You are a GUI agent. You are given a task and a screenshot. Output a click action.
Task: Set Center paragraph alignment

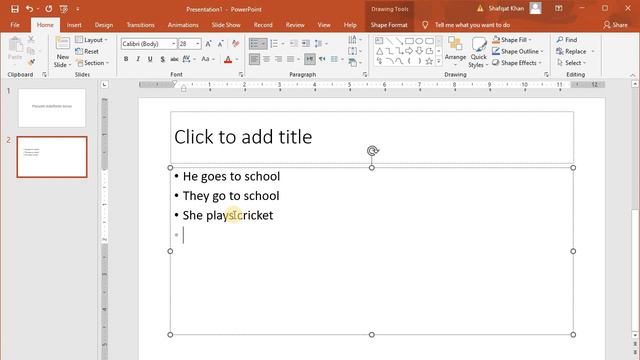pos(267,59)
